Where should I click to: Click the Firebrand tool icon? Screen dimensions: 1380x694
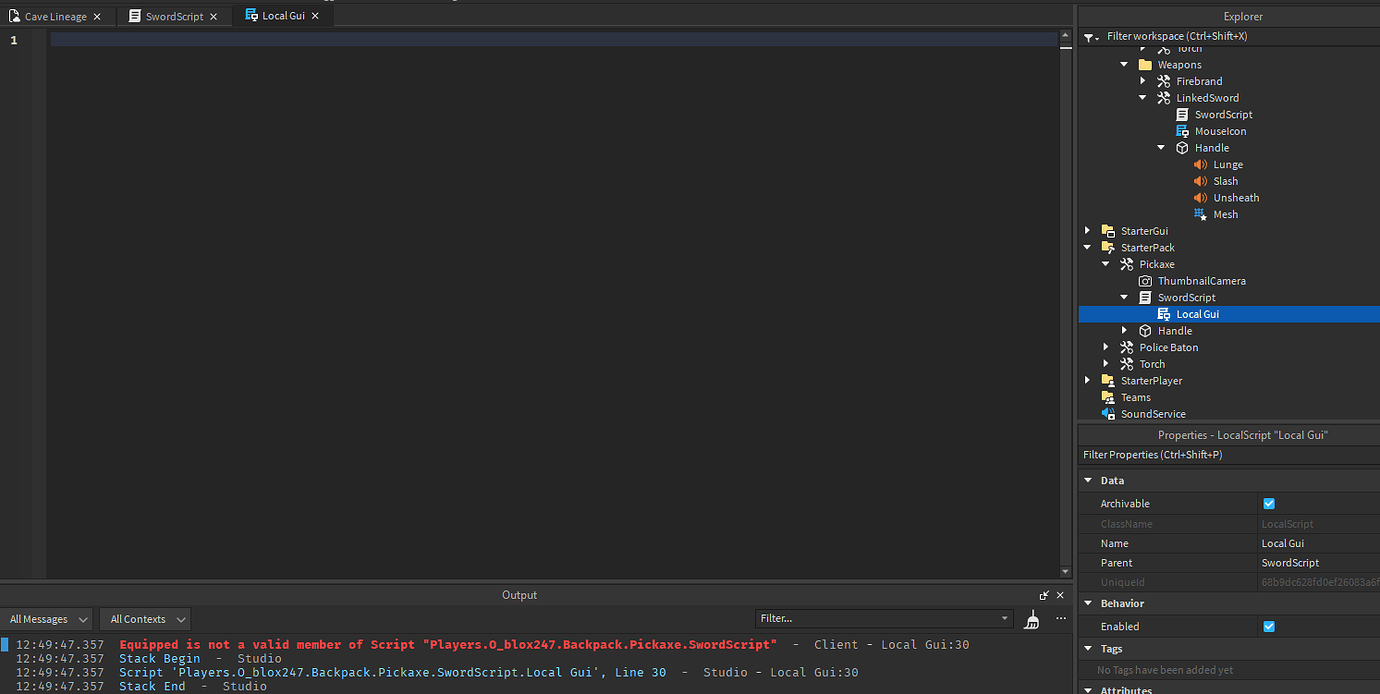1163,81
